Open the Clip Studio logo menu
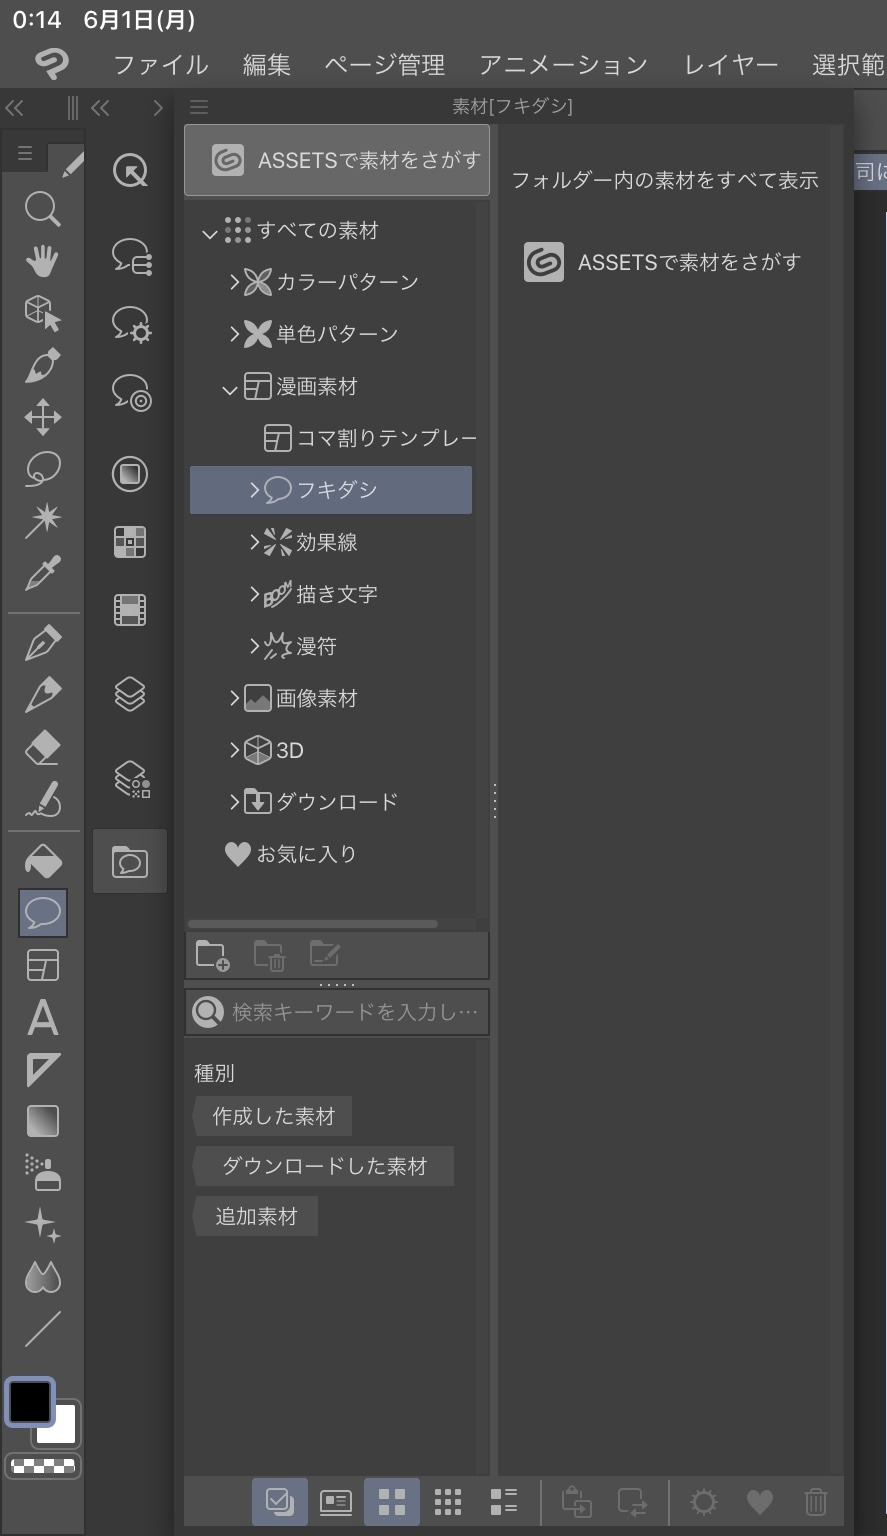This screenshot has height=1536, width=887. [52, 65]
